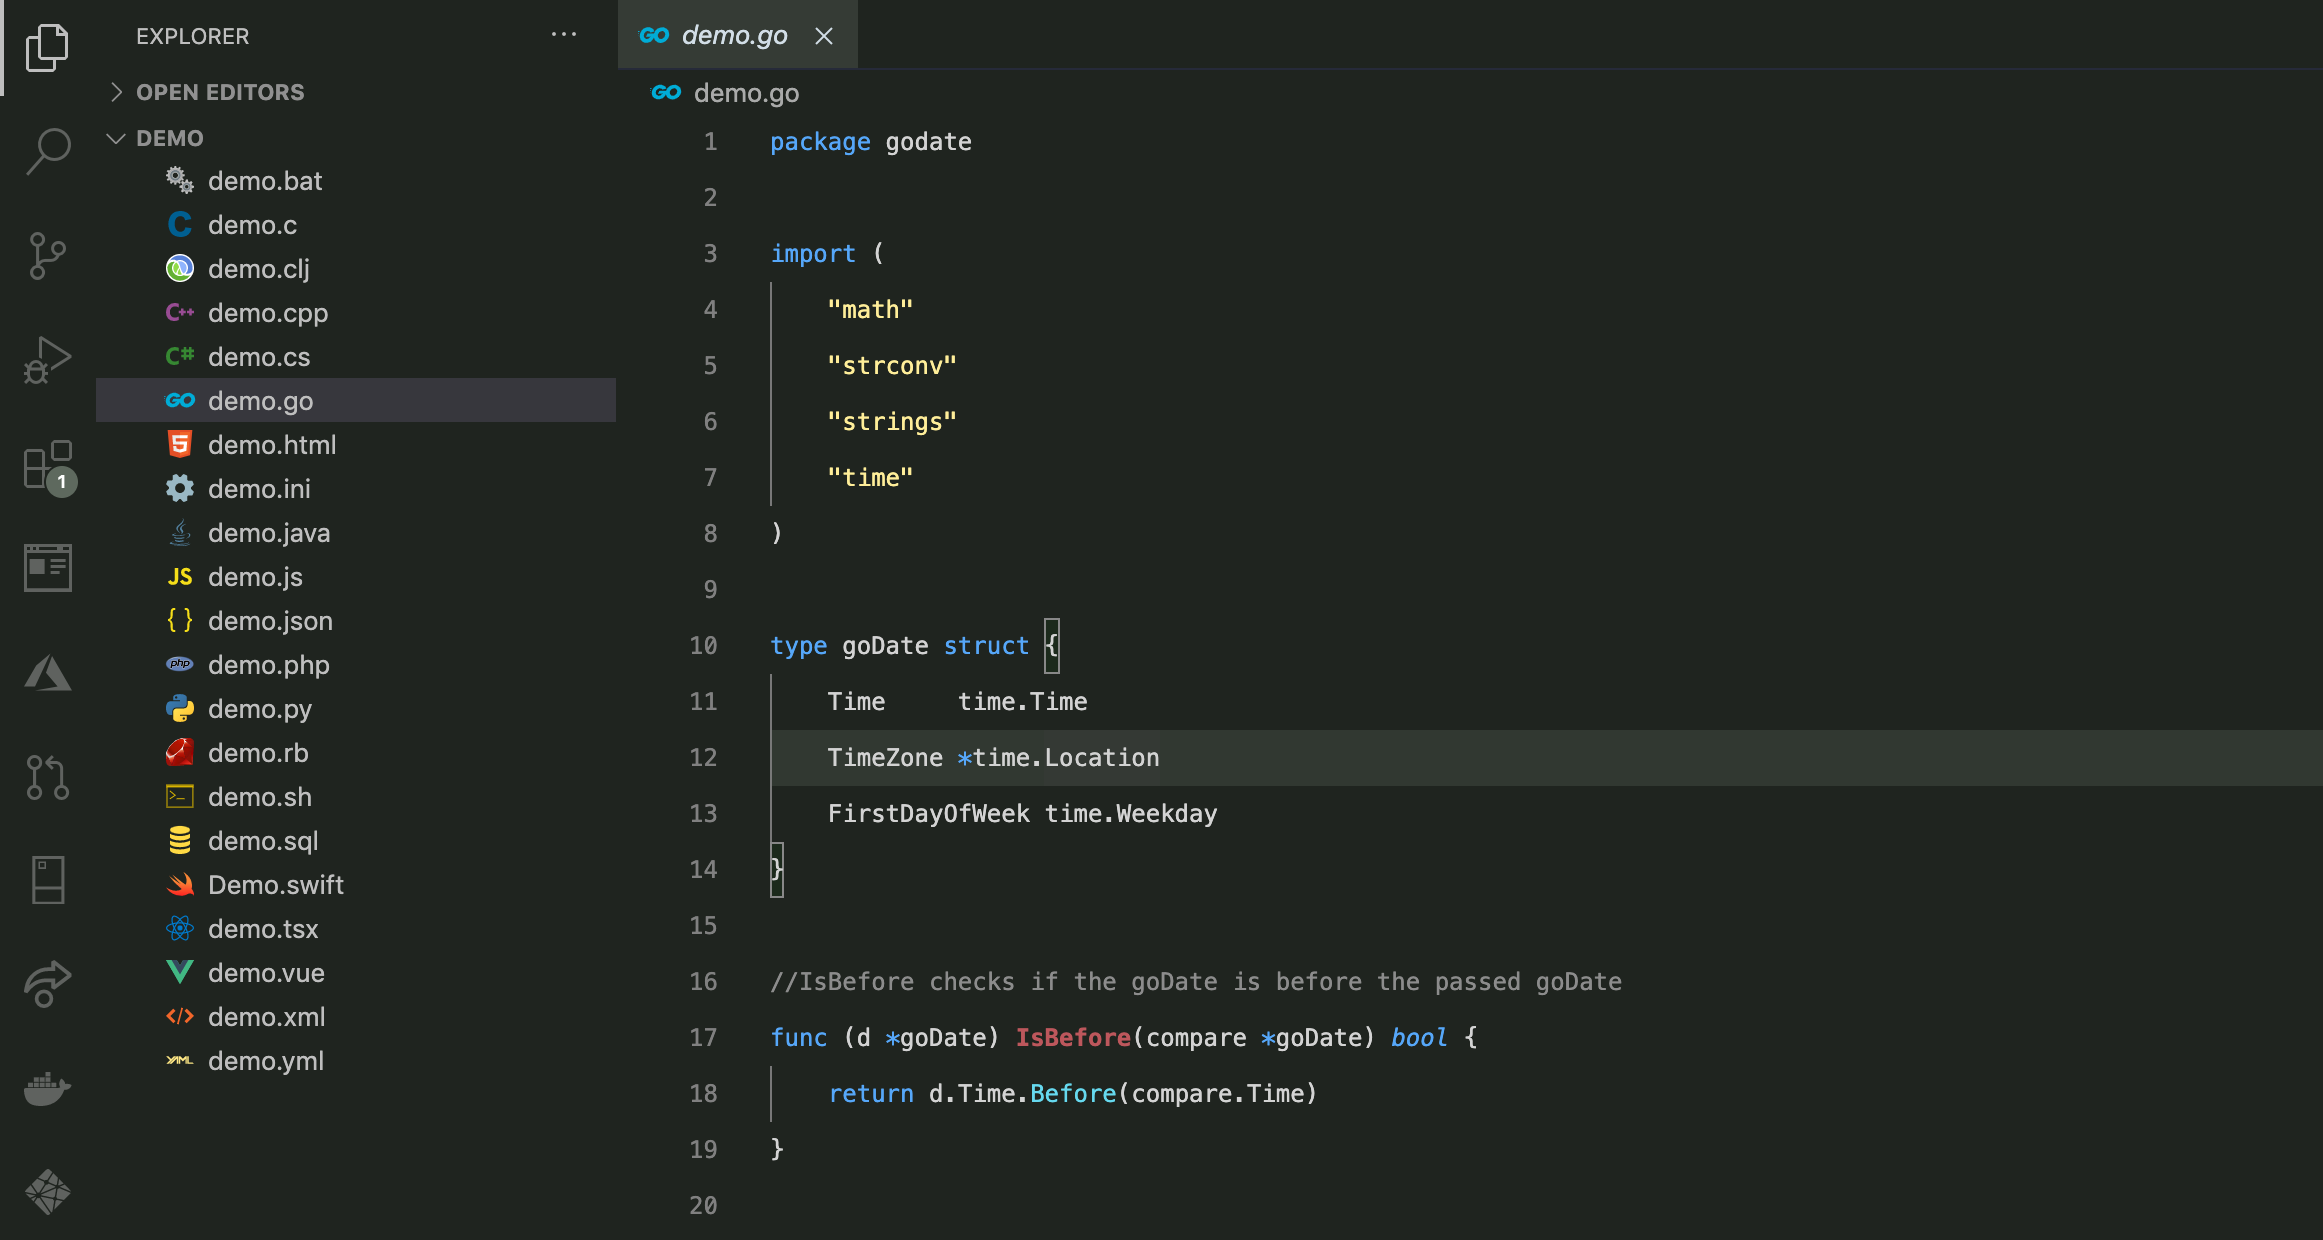Screen dimensions: 2323x1240
Task: Open the Pull Requests view icon
Action: 47,777
